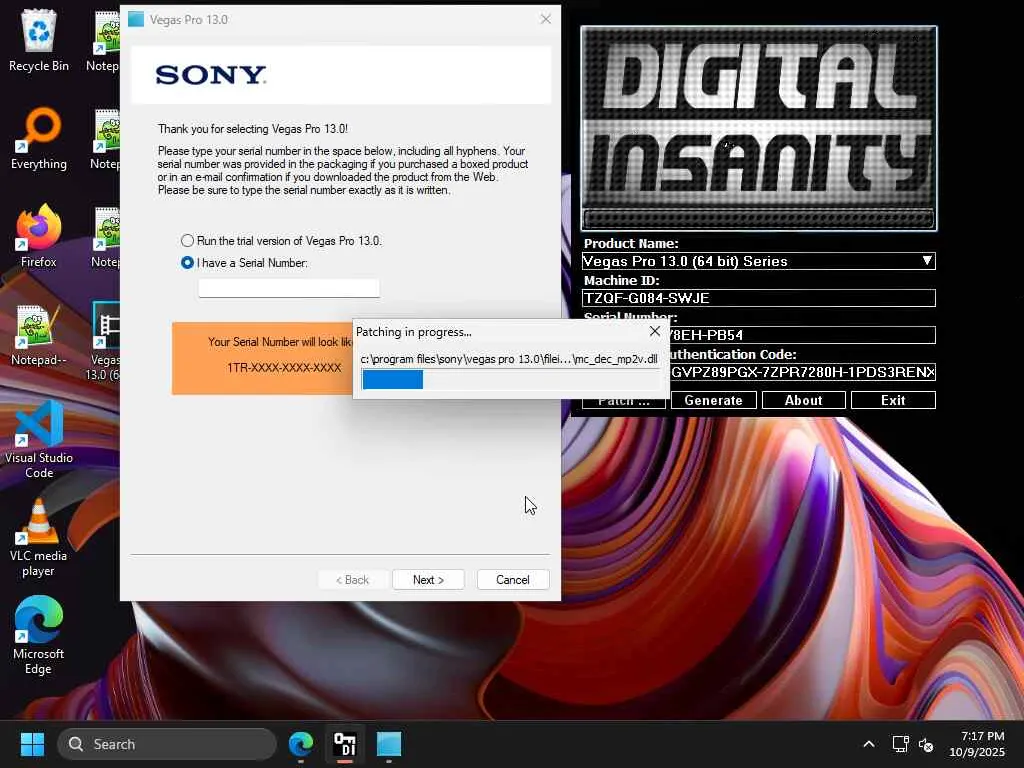The width and height of the screenshot is (1024, 768).
Task: Click the Generate button in keygen
Action: point(713,400)
